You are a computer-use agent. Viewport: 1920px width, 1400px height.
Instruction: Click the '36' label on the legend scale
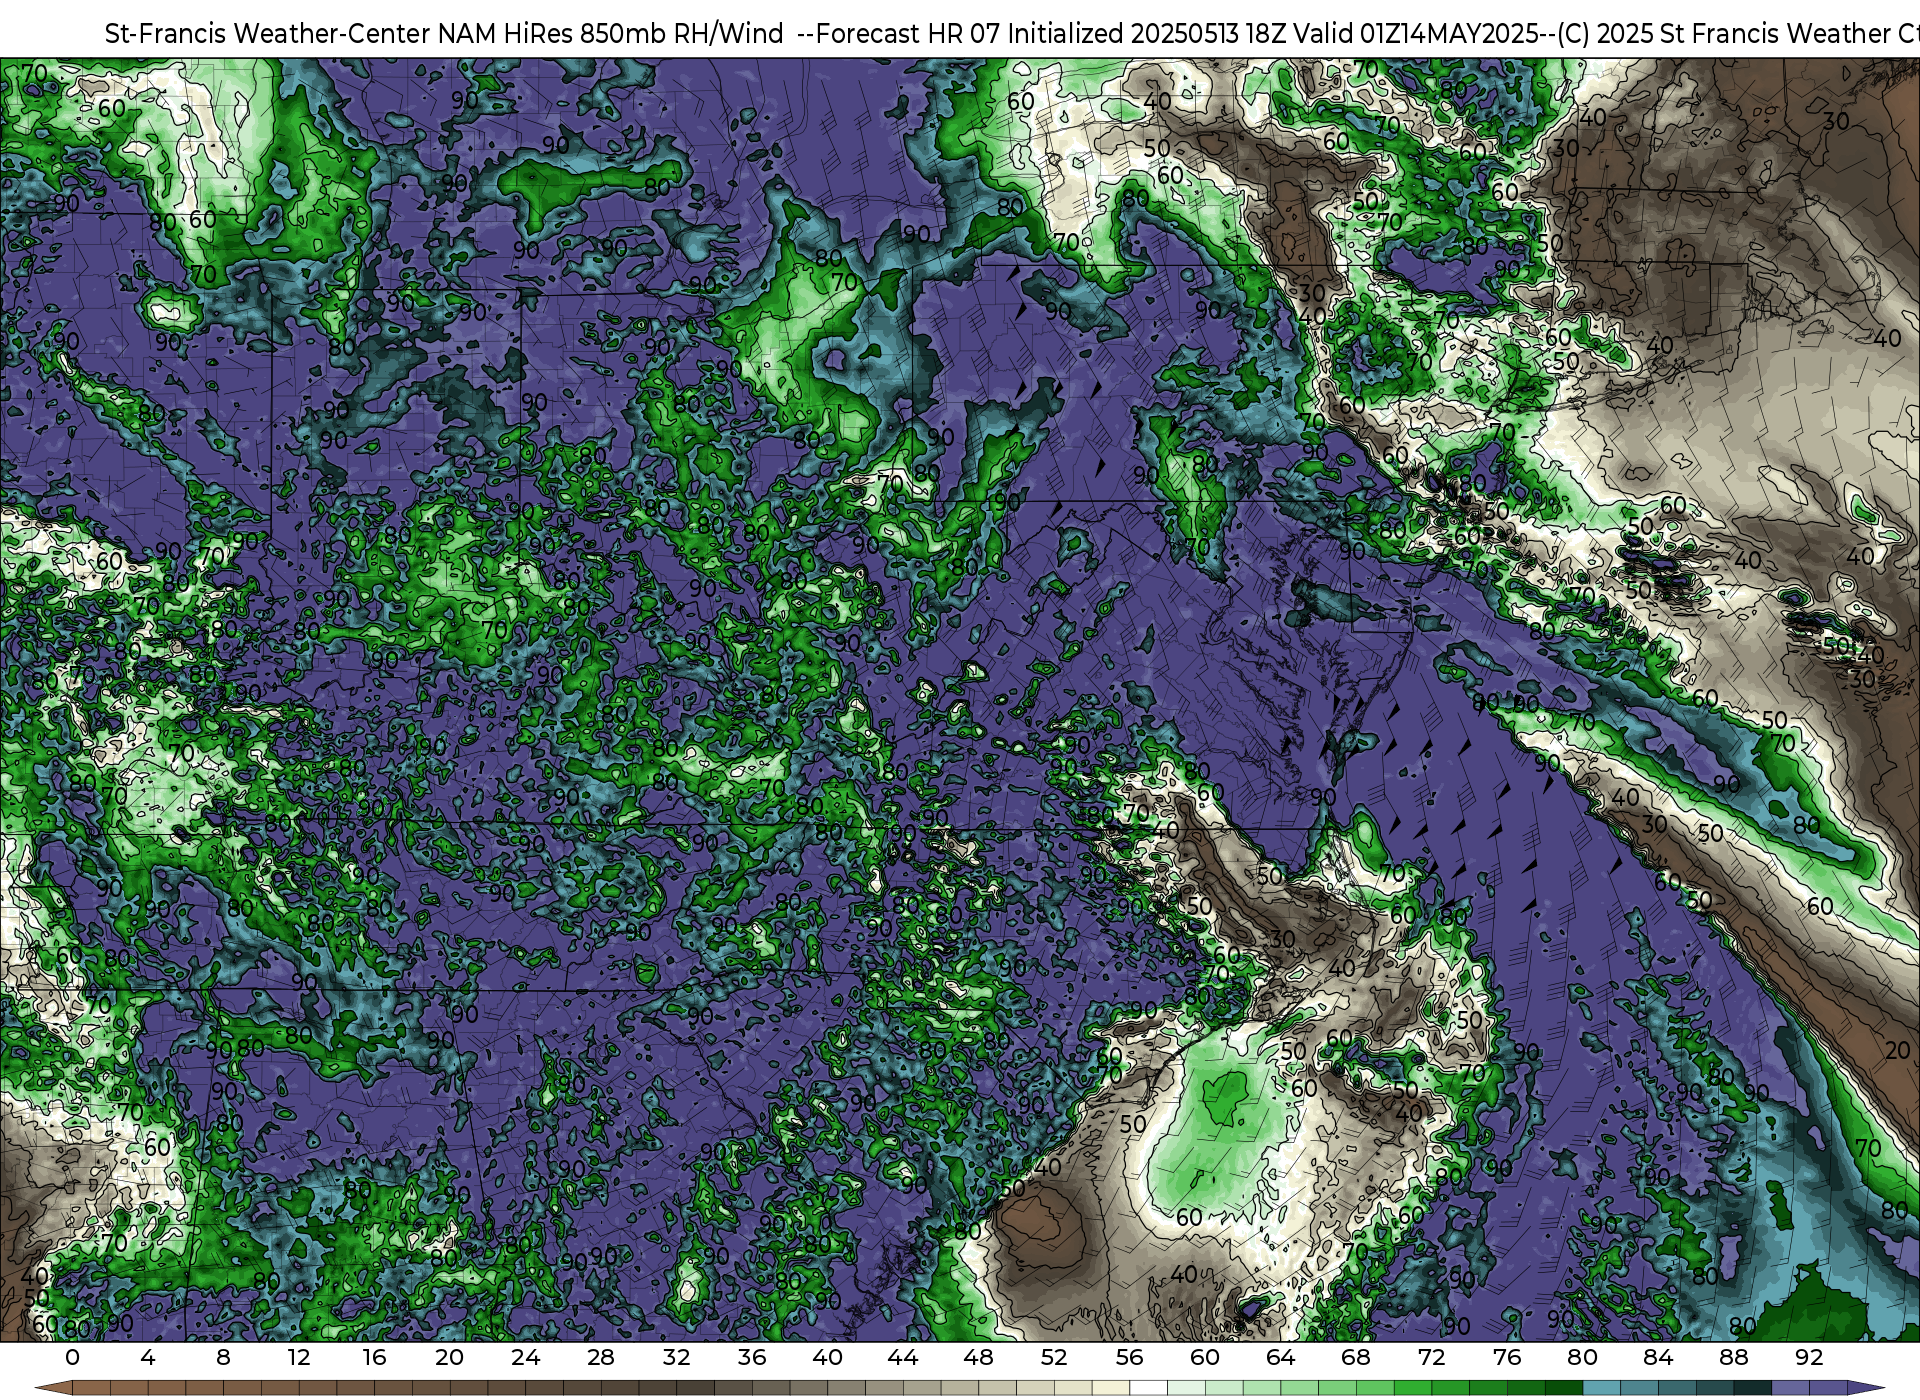click(752, 1357)
